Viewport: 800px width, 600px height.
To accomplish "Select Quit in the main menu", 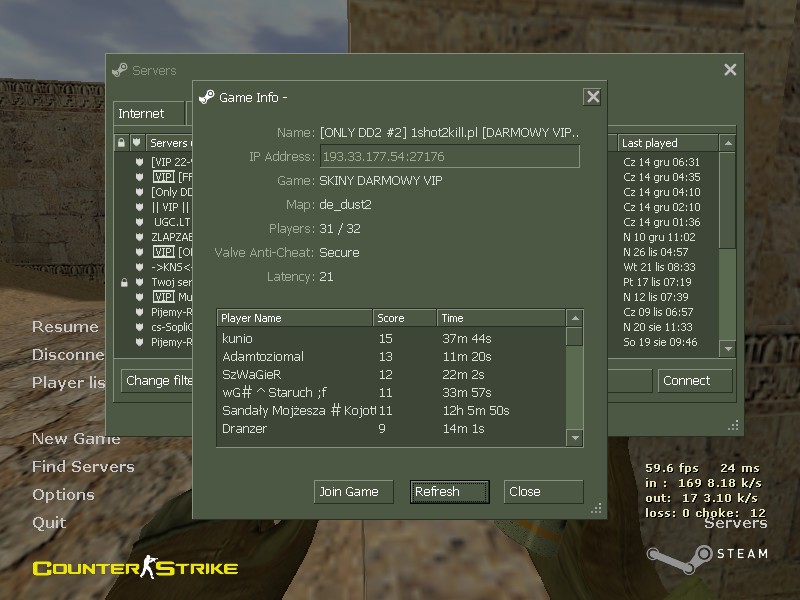I will pyautogui.click(x=49, y=522).
